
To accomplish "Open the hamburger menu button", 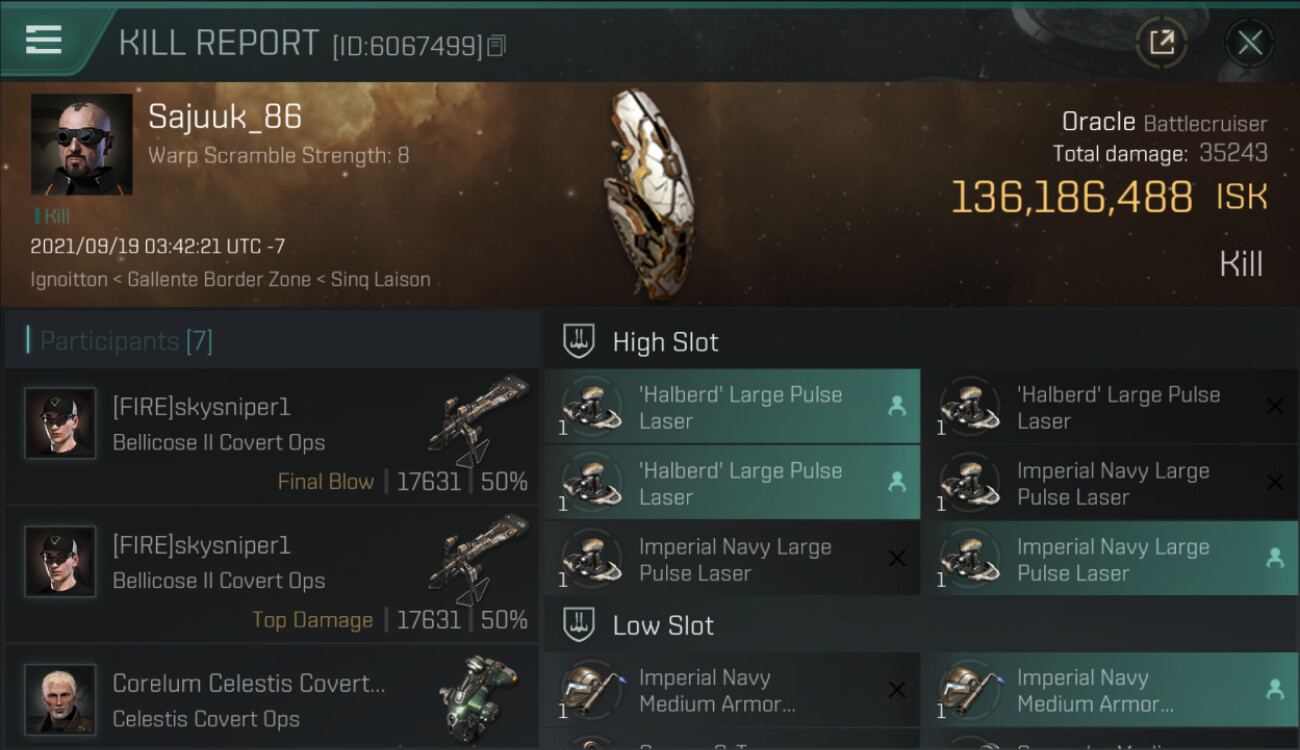I will point(45,40).
